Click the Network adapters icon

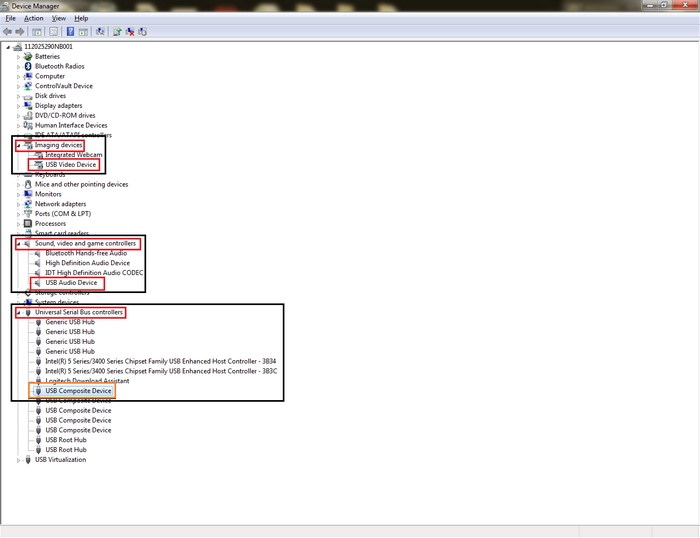point(28,204)
